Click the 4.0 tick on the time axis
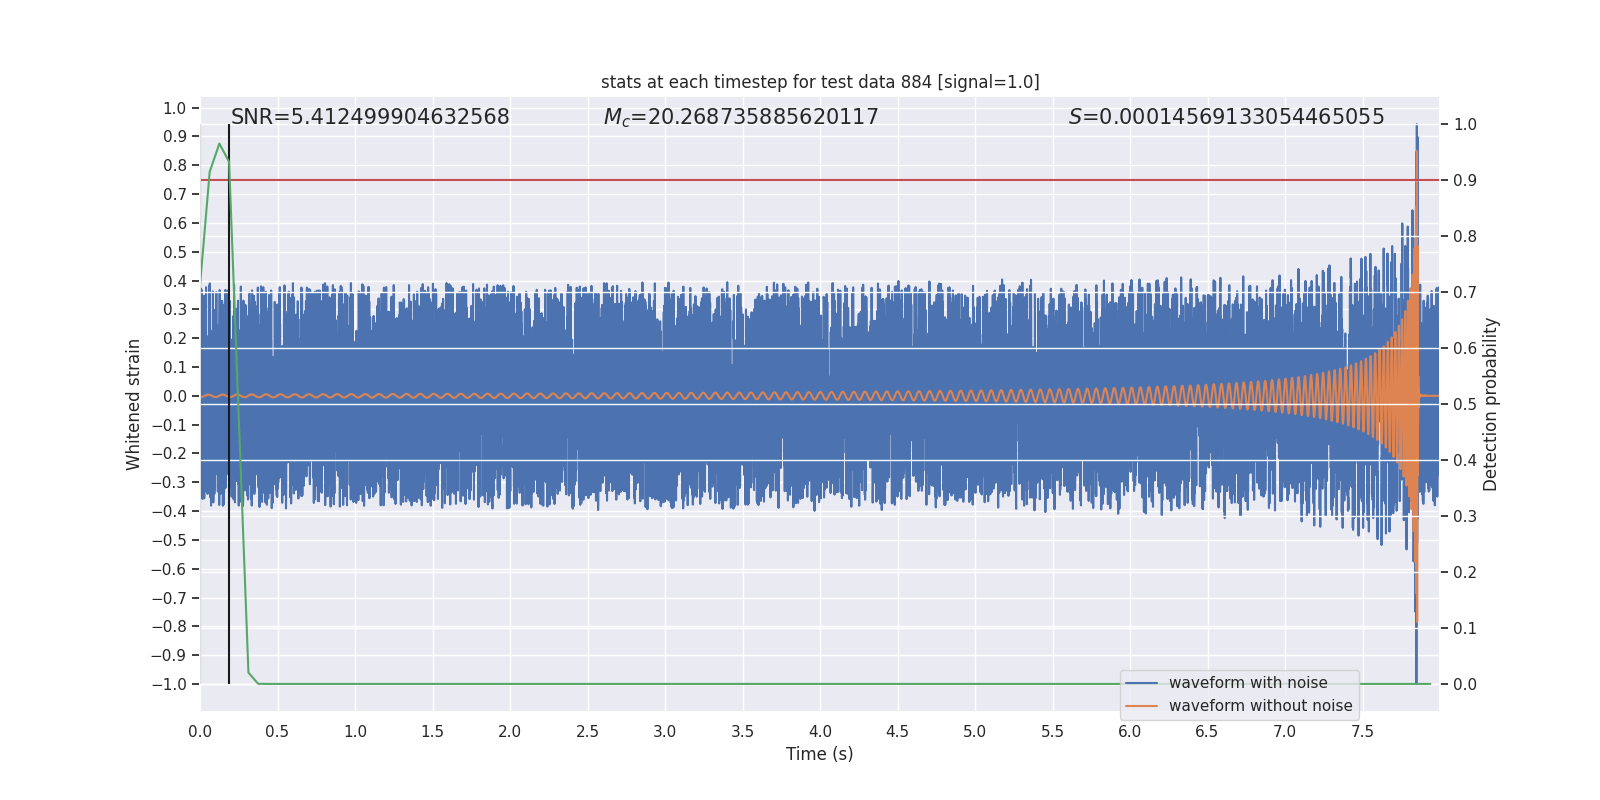This screenshot has height=800, width=1600. (x=820, y=731)
